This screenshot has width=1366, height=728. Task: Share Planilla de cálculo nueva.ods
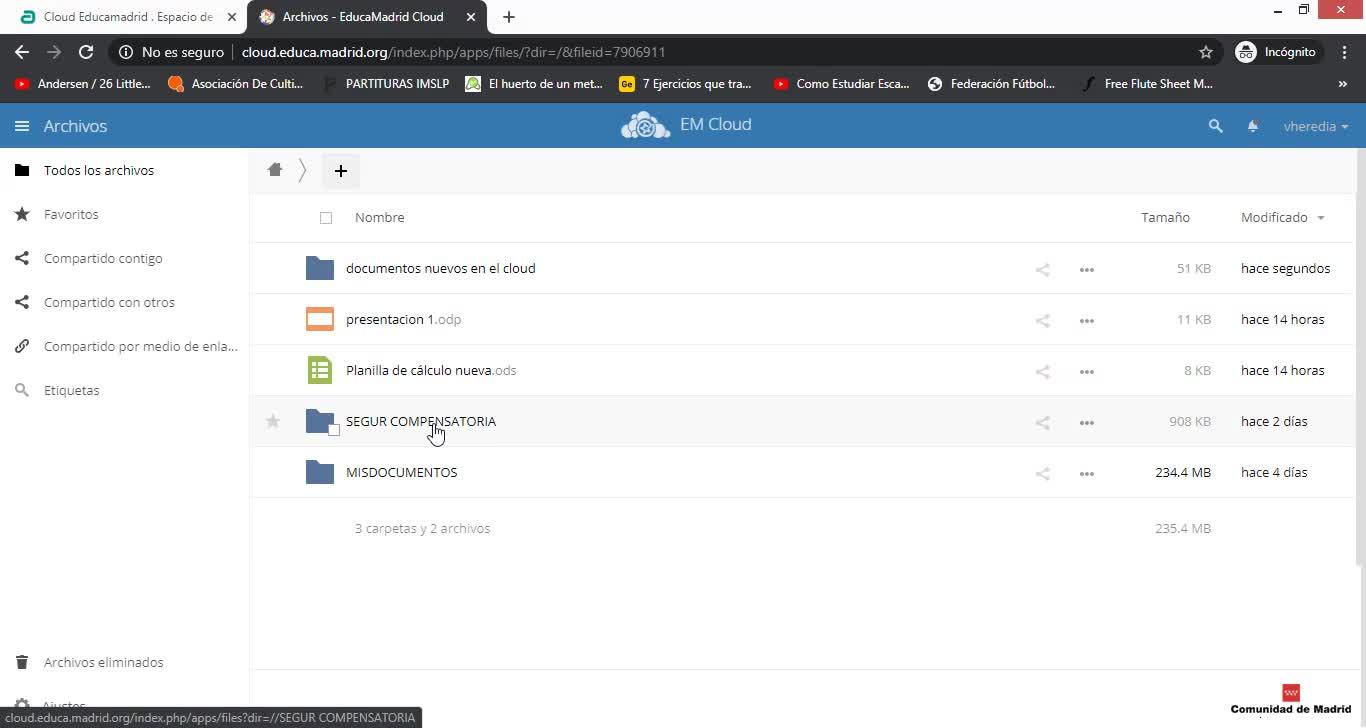tap(1042, 371)
